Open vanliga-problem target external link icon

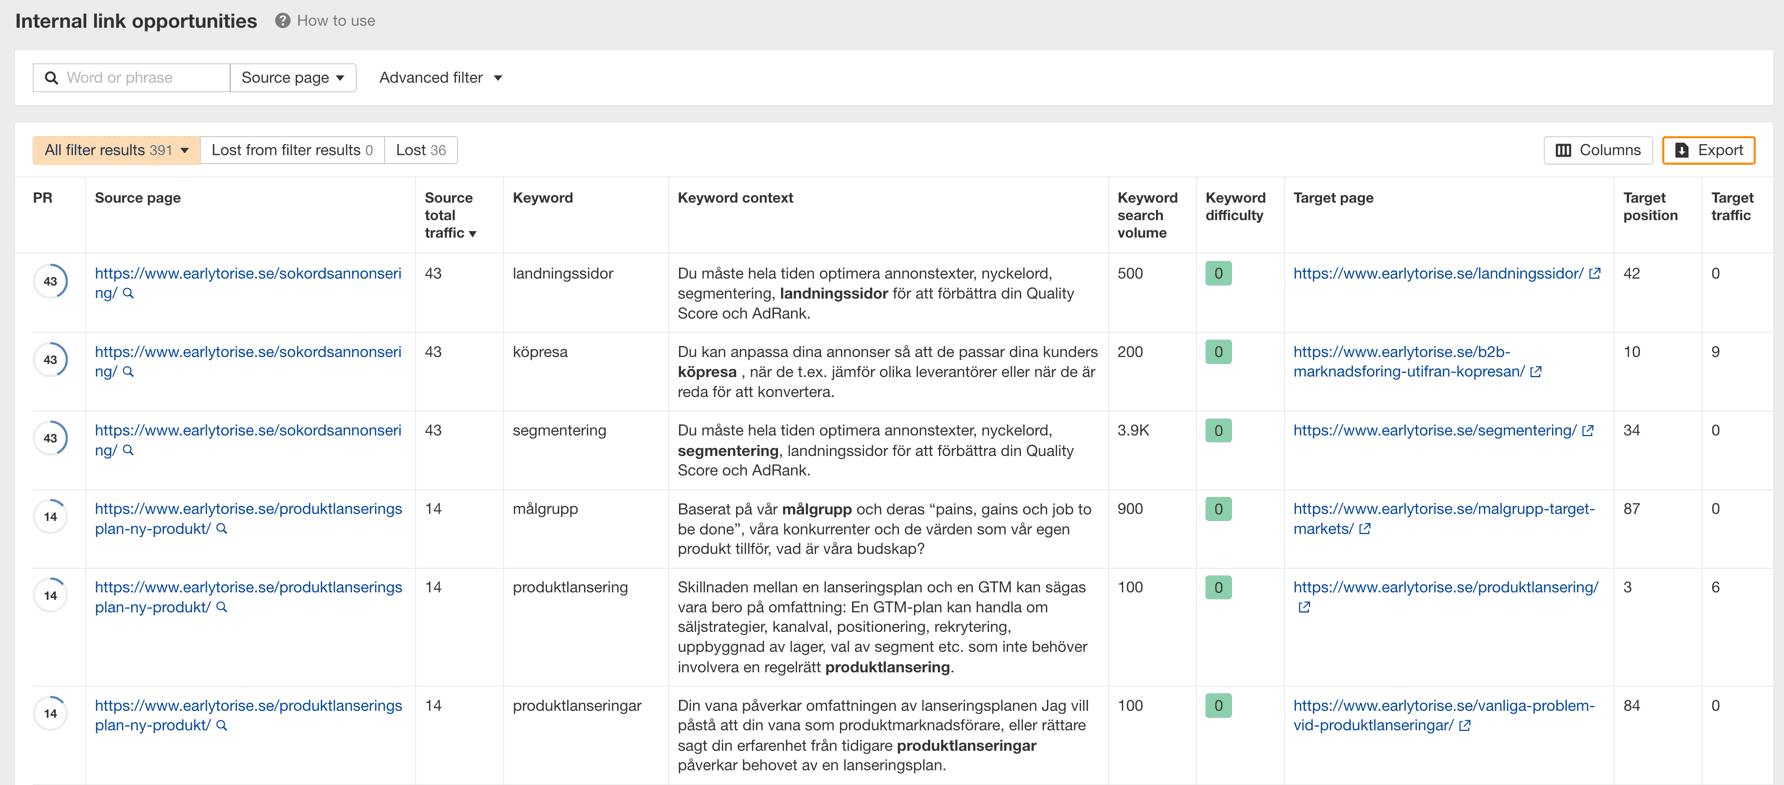tap(1465, 726)
